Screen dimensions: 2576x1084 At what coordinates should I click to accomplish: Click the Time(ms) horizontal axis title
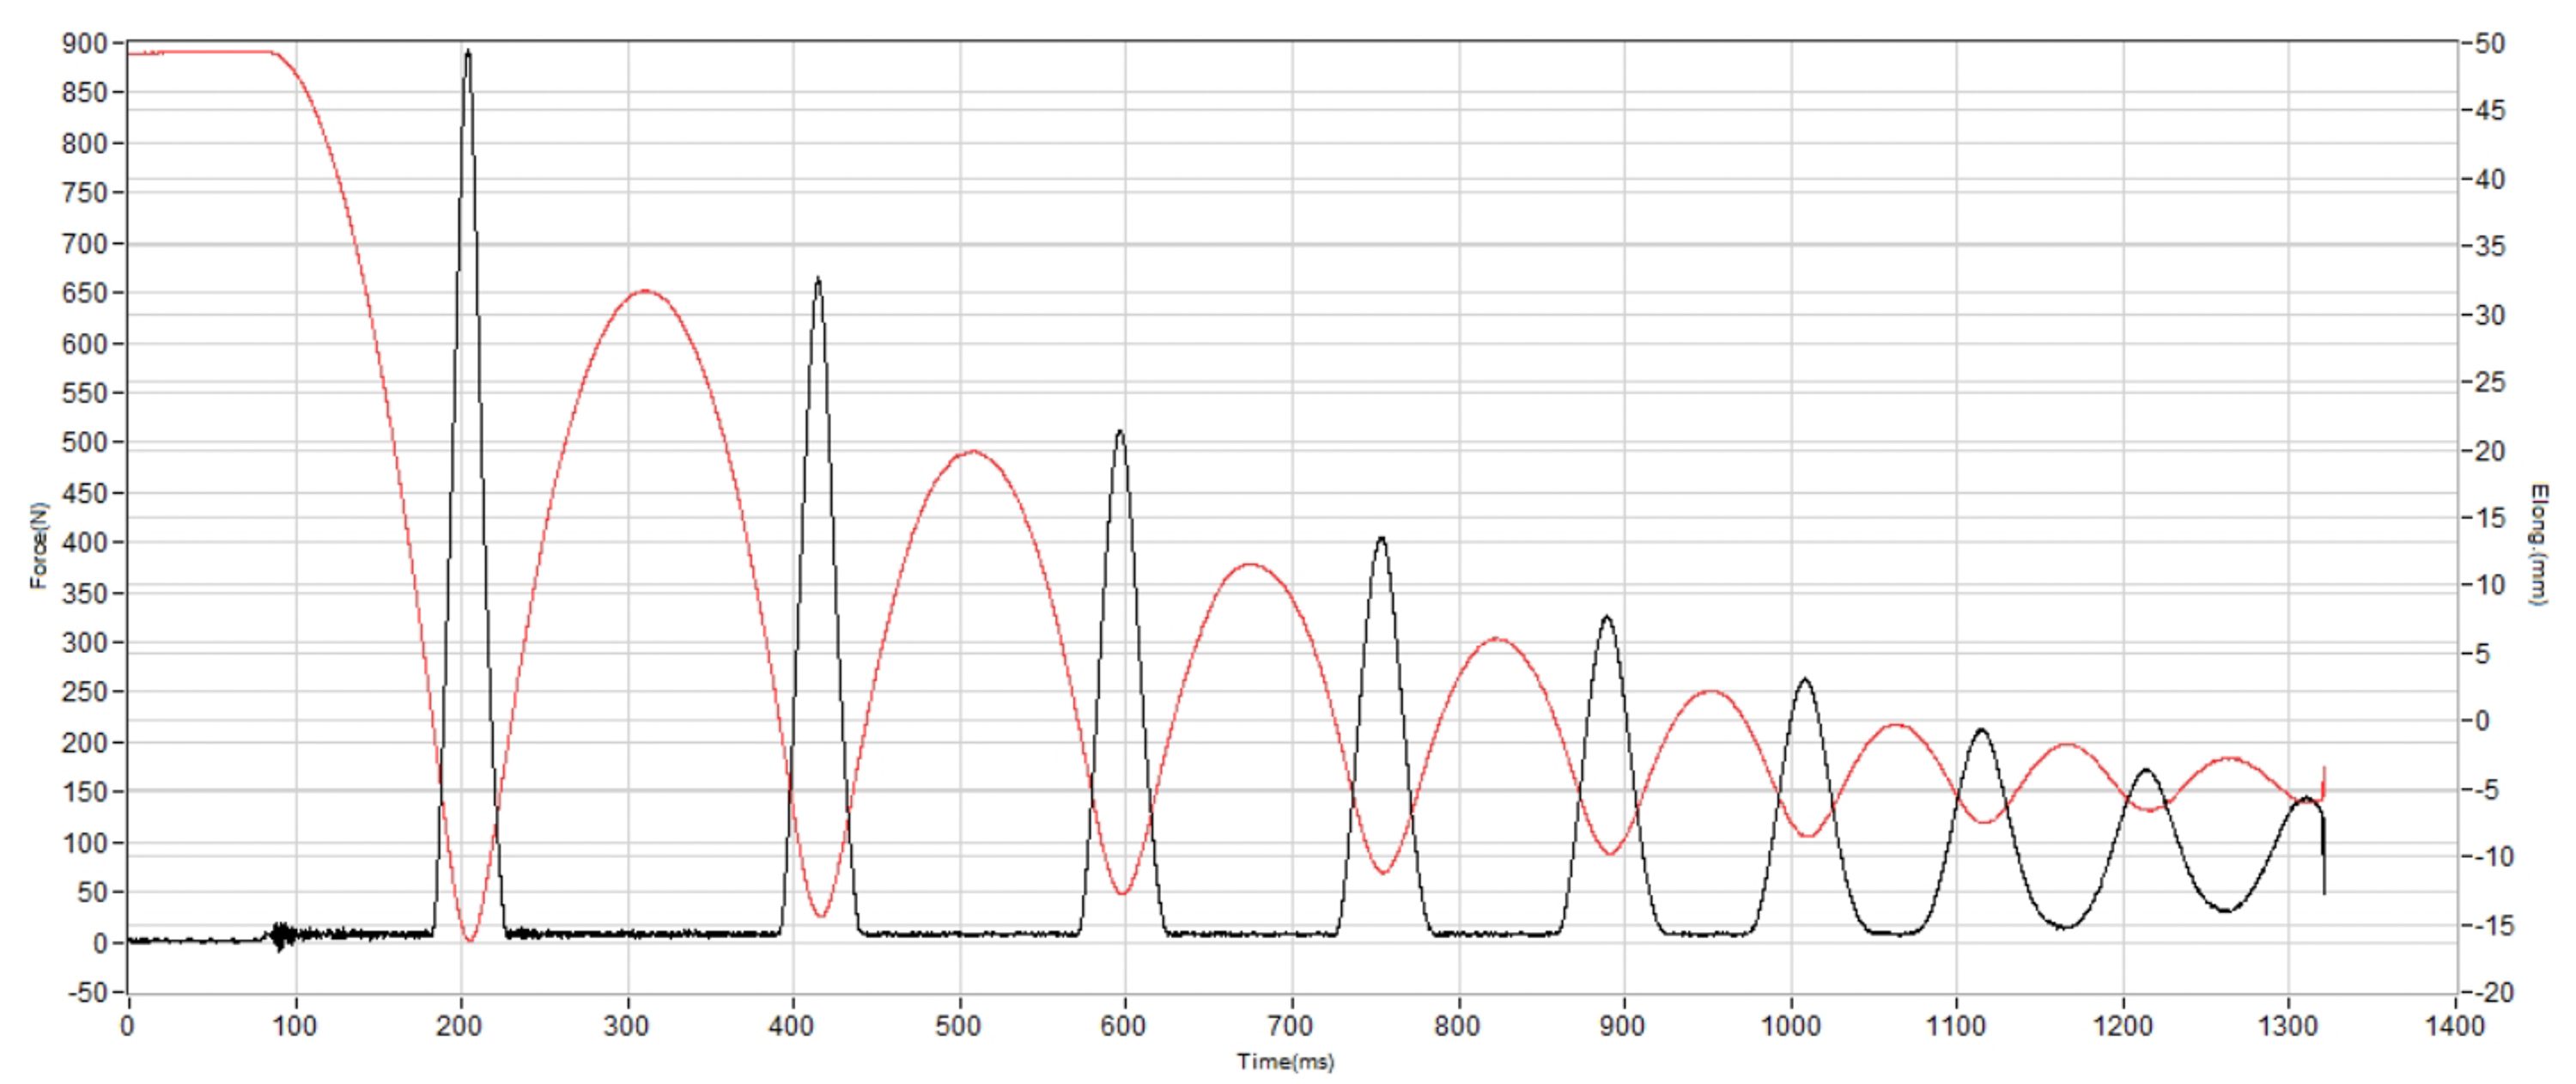tap(1286, 1062)
